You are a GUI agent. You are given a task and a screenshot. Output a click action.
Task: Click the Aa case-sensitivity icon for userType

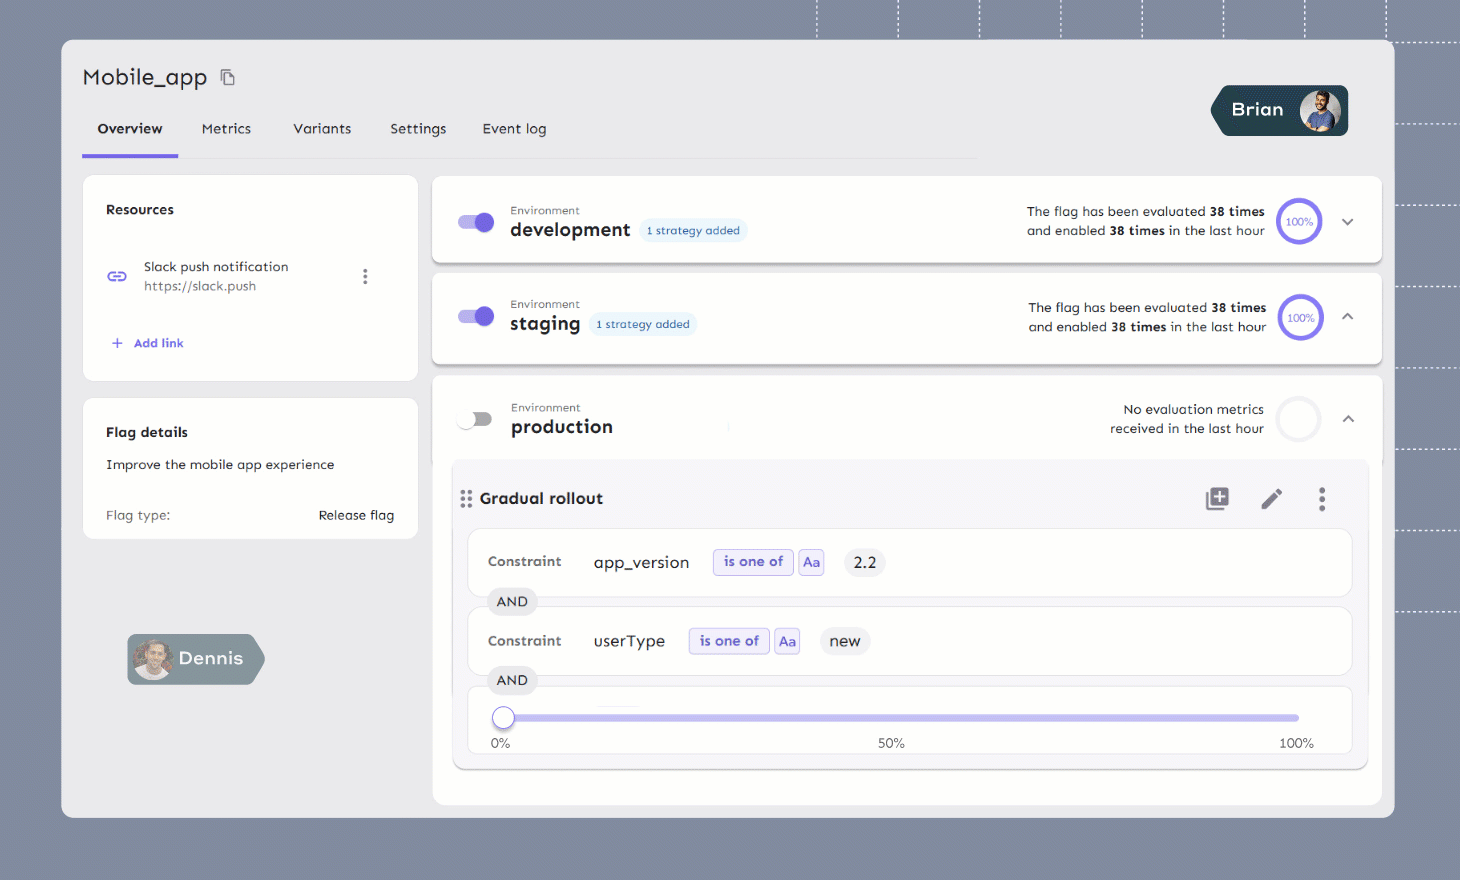[x=787, y=641]
